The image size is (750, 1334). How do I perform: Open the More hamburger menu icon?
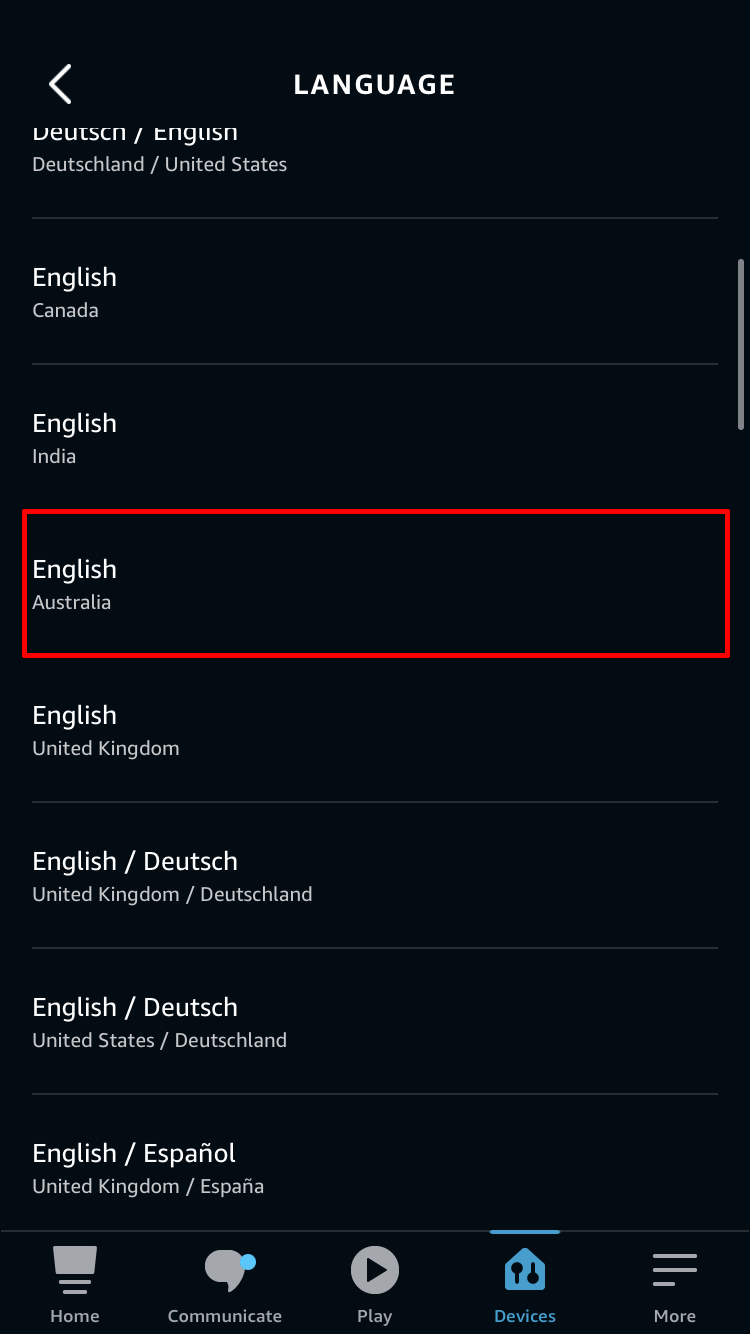point(675,1269)
